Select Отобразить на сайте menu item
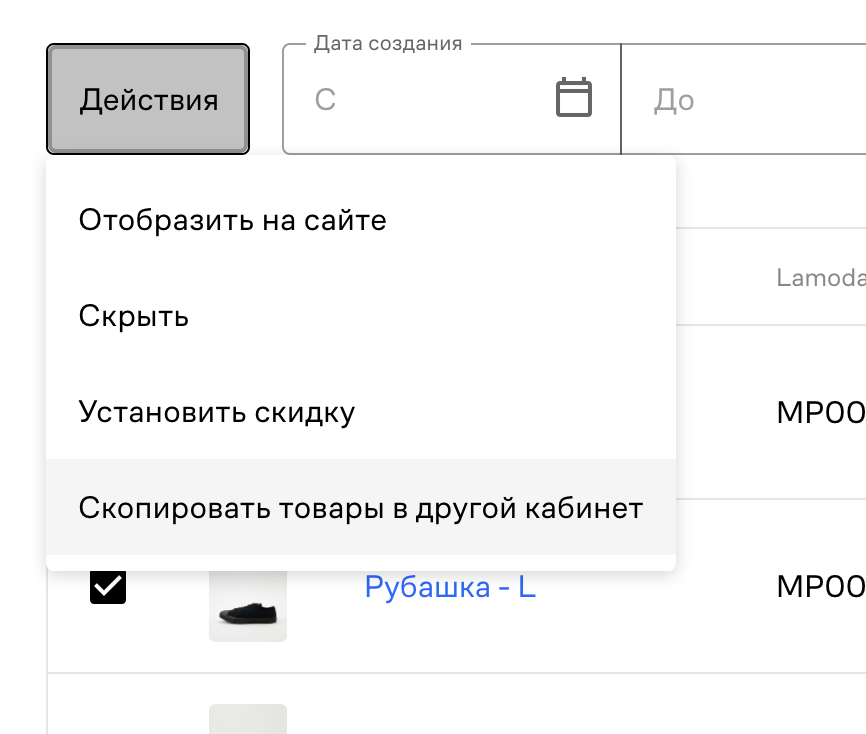866x734 pixels. tap(232, 220)
